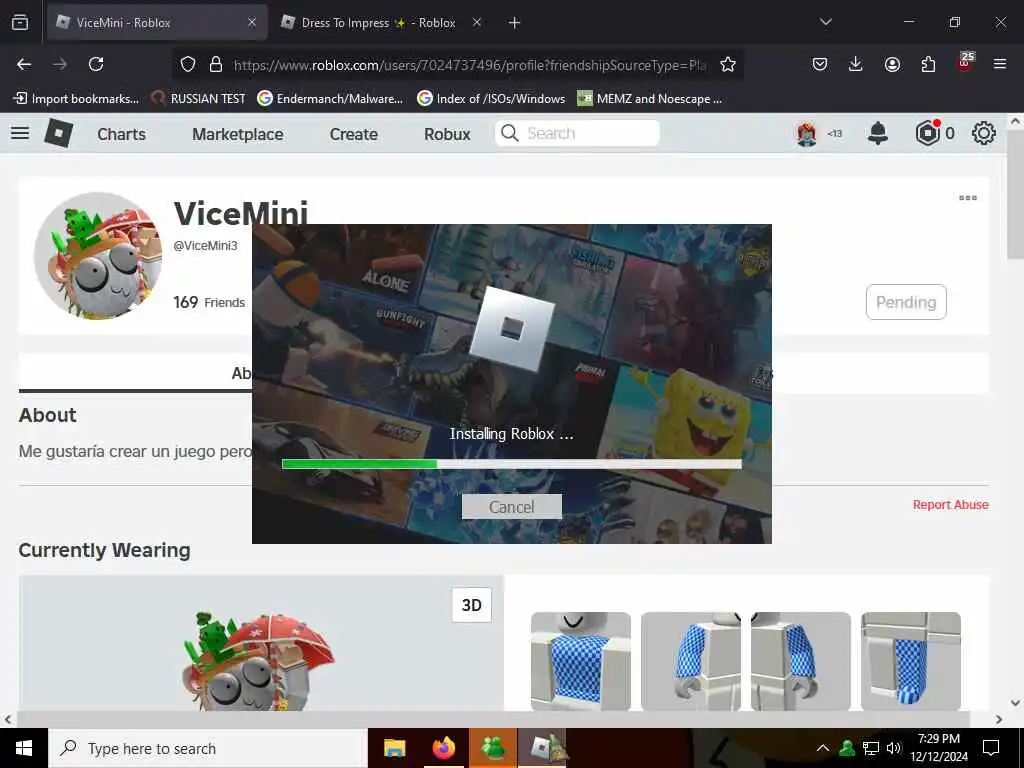The width and height of the screenshot is (1024, 768).
Task: Click the Installing Roblox progress bar
Action: (x=512, y=464)
